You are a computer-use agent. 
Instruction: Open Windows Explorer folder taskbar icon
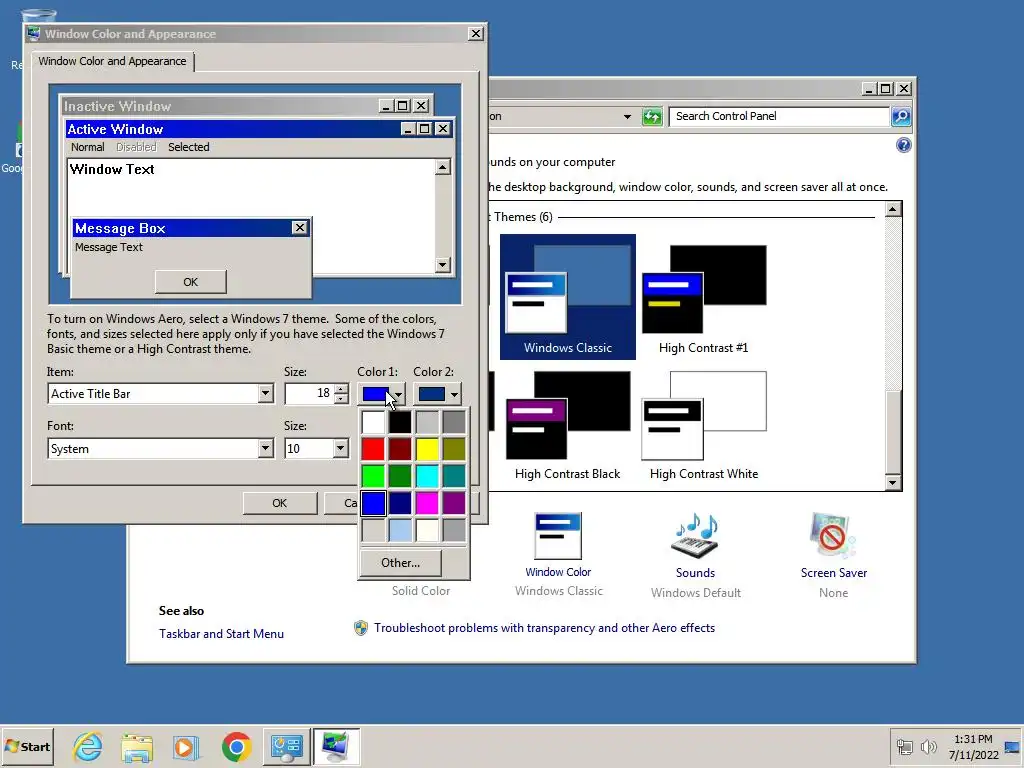[x=136, y=746]
